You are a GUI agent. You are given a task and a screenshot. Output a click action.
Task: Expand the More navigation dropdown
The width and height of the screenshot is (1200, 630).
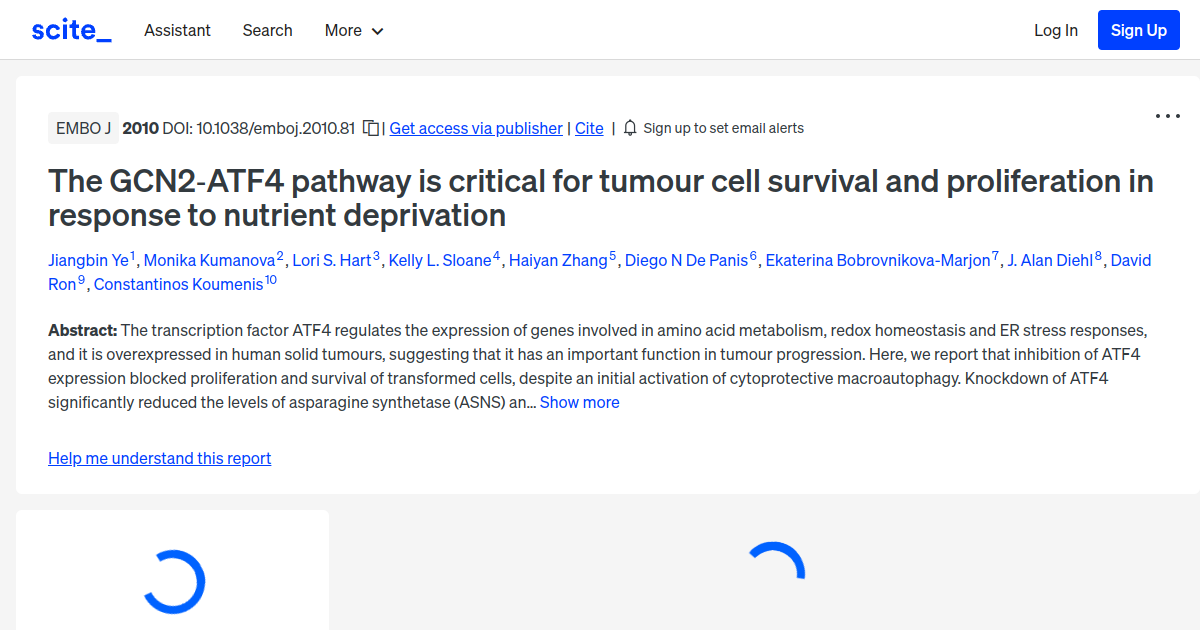pyautogui.click(x=353, y=30)
